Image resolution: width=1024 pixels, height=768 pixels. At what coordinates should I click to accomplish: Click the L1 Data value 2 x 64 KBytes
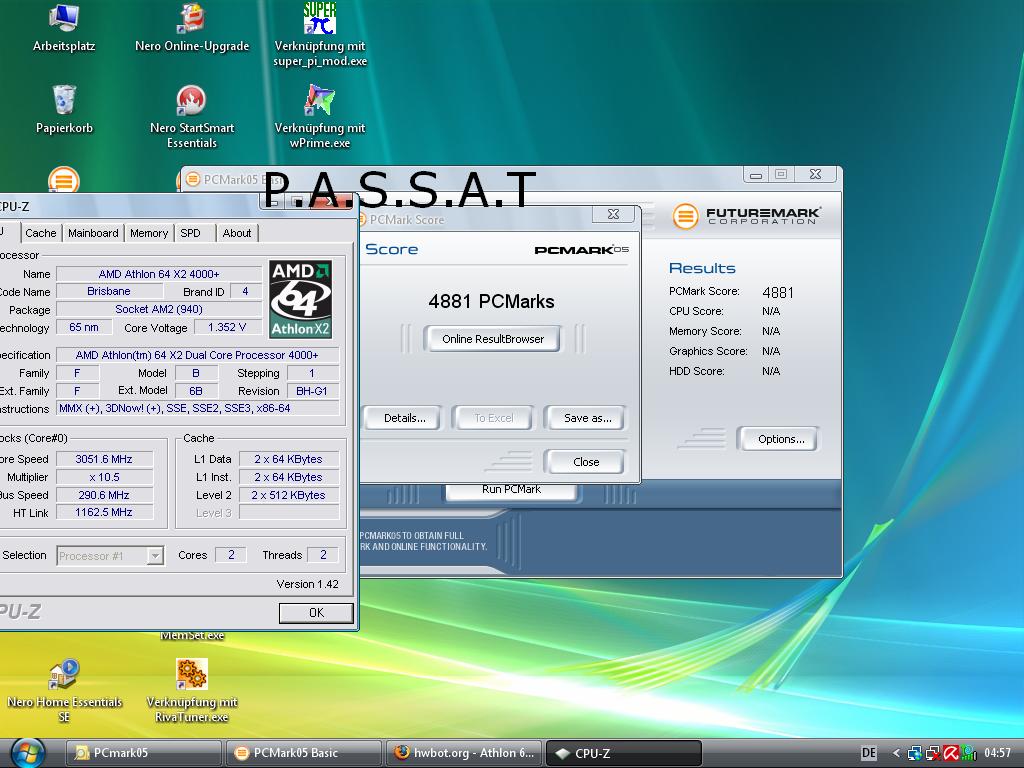[289, 459]
